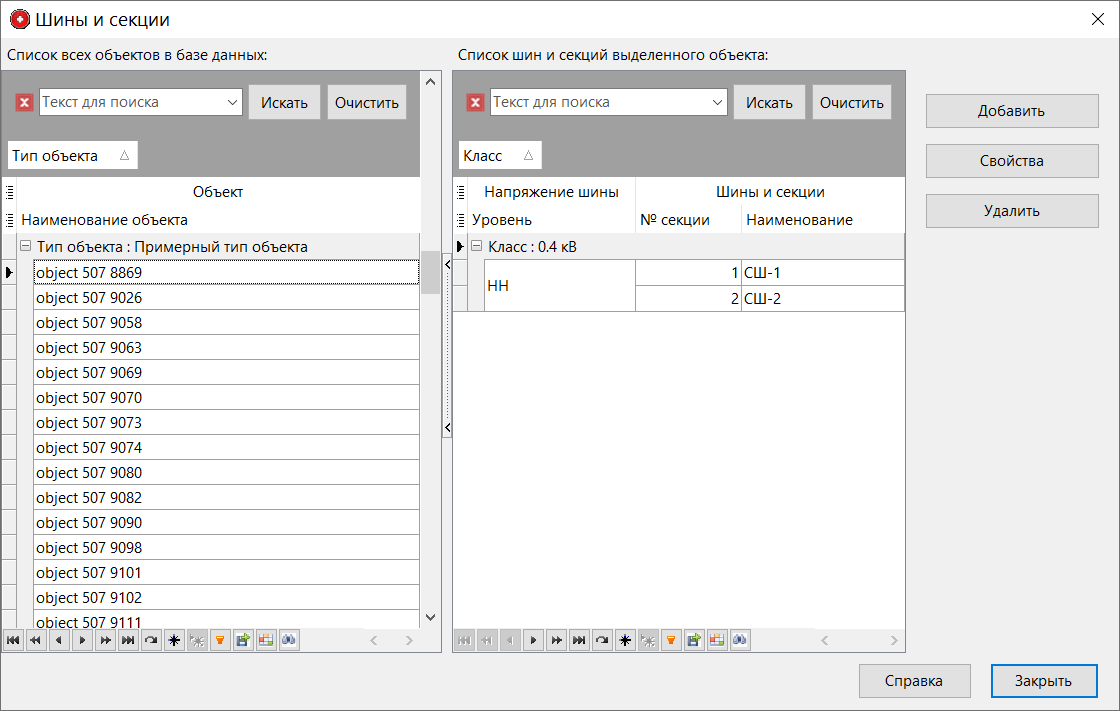1120x711 pixels.
Task: Go to first record in left object list
Action: point(13,640)
